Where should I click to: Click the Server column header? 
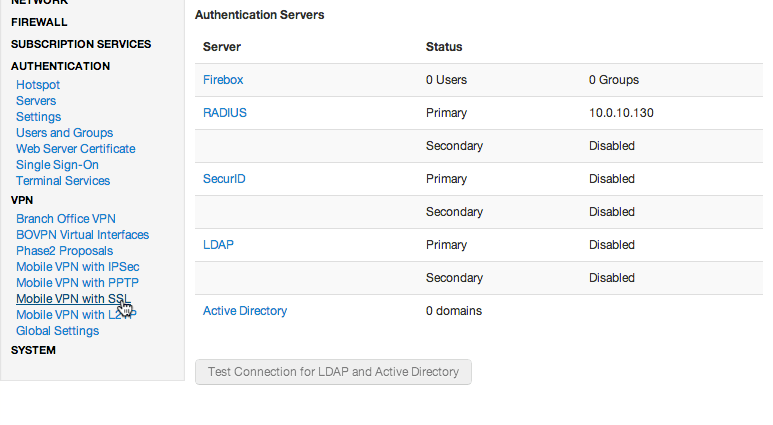click(222, 47)
